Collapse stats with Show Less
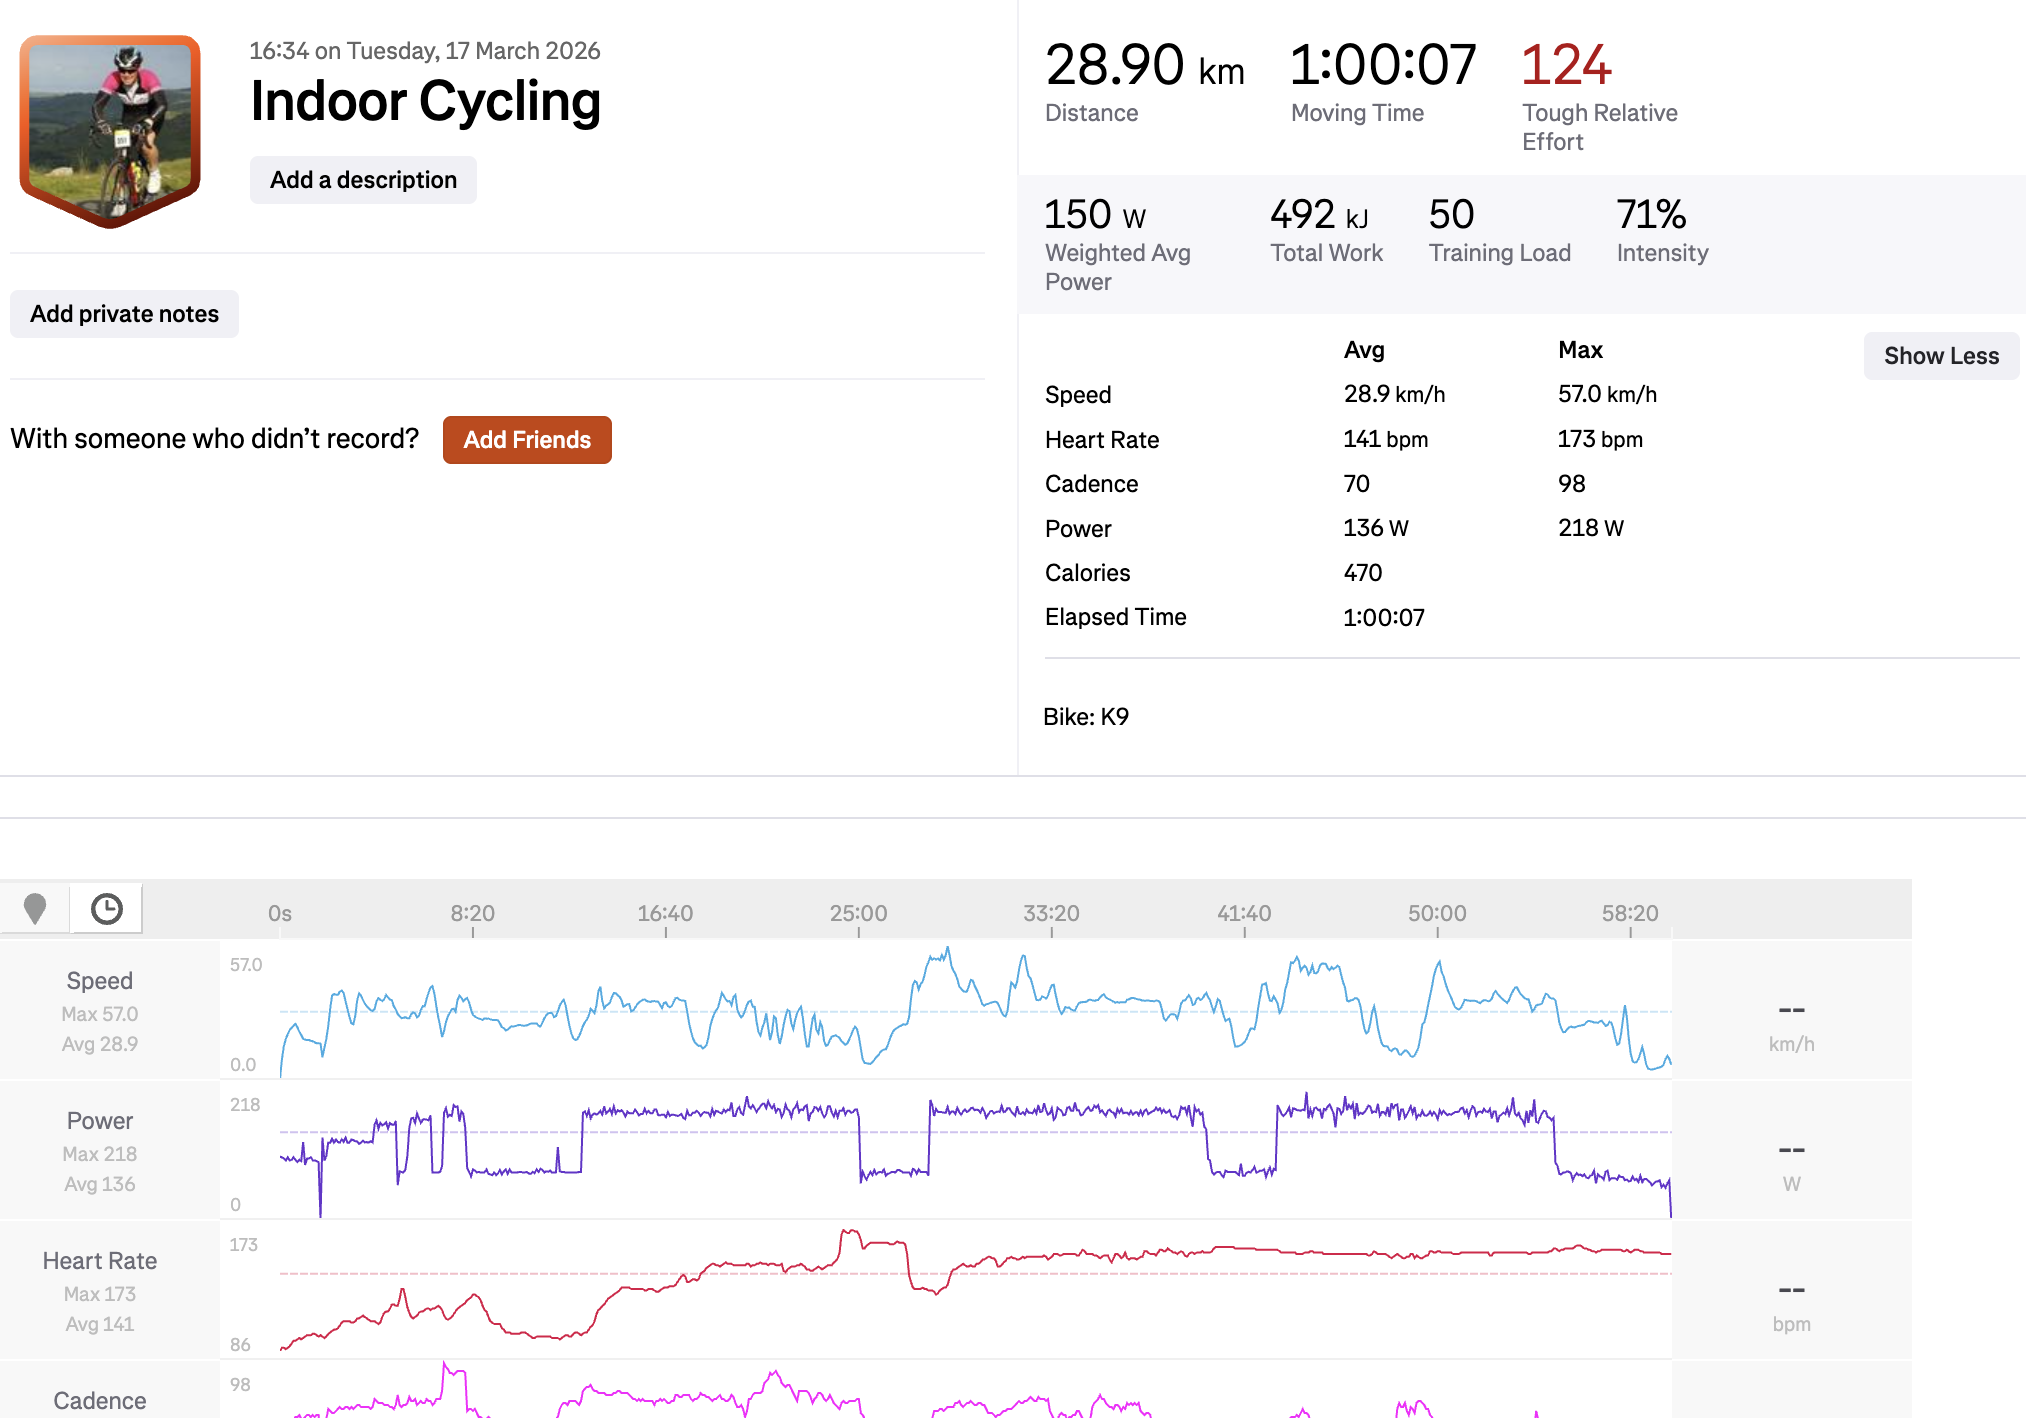Image resolution: width=2026 pixels, height=1418 pixels. coord(1940,356)
